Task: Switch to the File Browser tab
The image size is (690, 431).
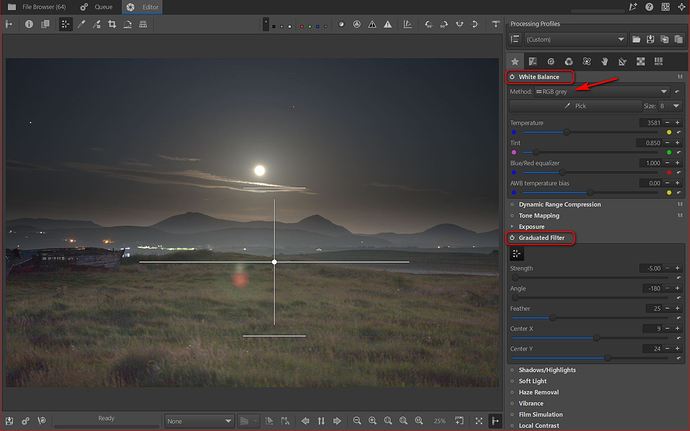Action: click(39, 6)
